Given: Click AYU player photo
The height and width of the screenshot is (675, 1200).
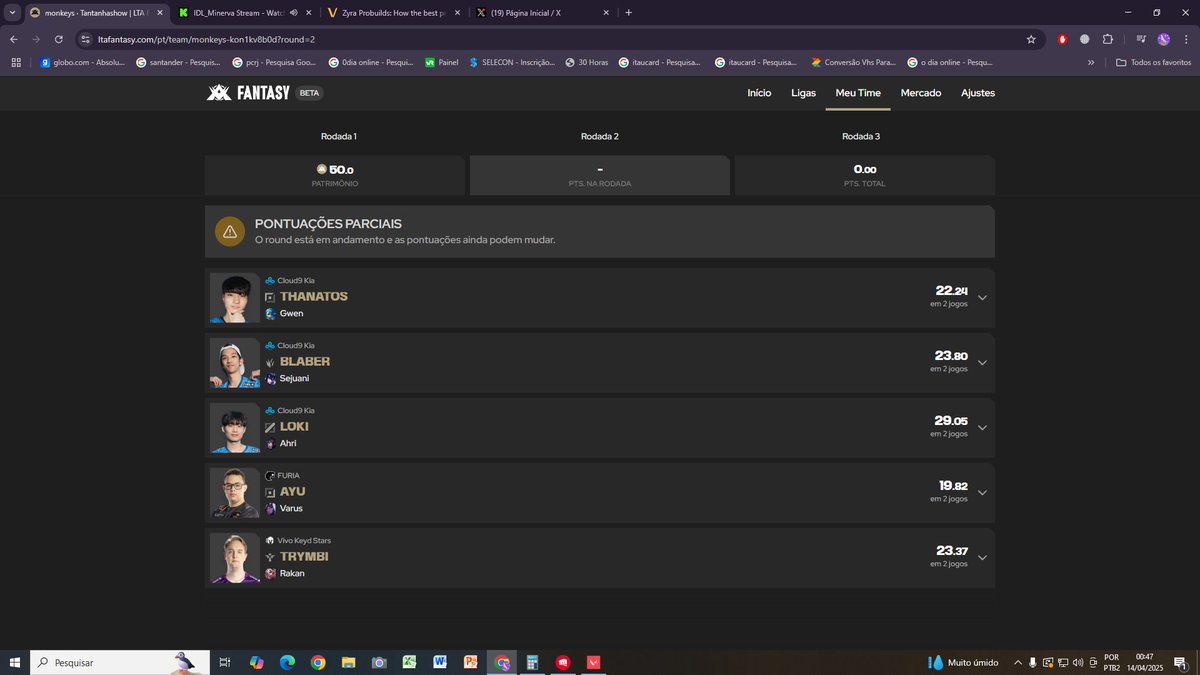Looking at the screenshot, I should (235, 493).
